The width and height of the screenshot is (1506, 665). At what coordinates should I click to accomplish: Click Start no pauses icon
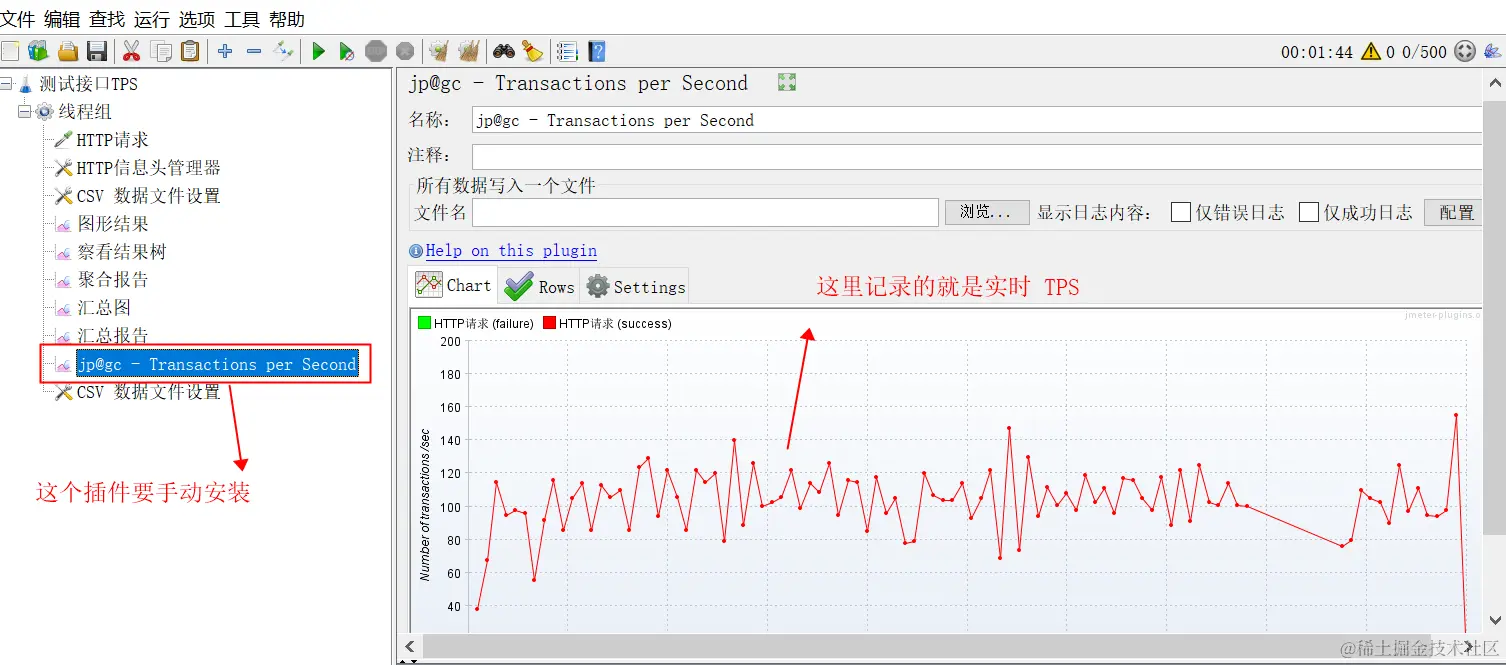pyautogui.click(x=347, y=51)
